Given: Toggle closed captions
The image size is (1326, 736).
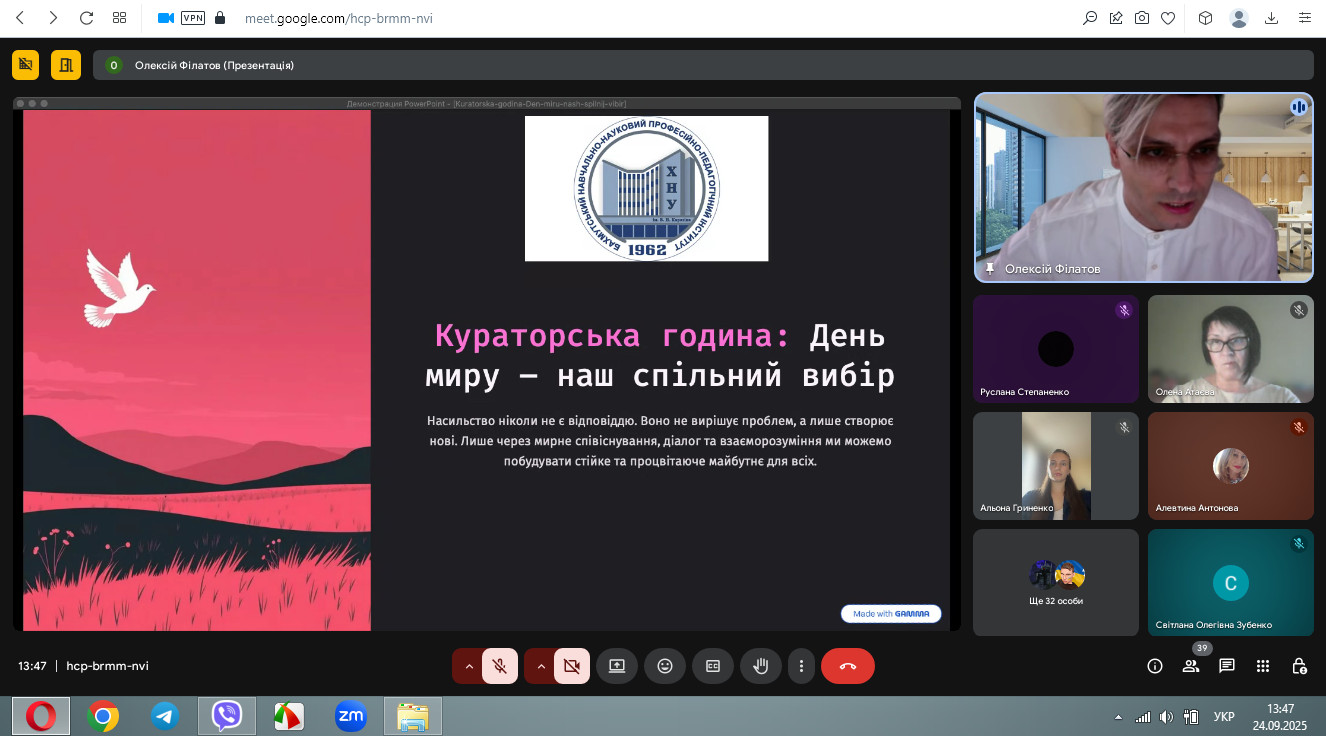Looking at the screenshot, I should [713, 666].
